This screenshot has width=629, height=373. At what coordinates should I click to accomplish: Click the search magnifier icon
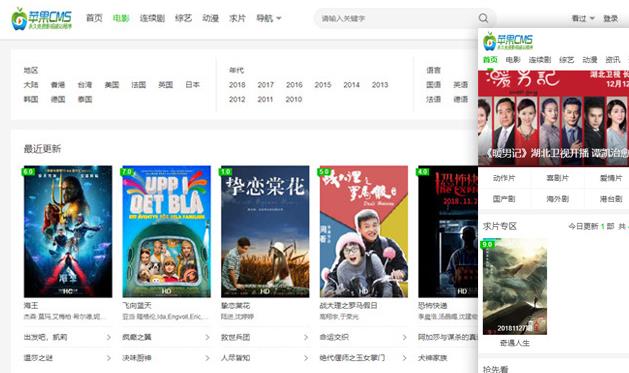pos(483,18)
